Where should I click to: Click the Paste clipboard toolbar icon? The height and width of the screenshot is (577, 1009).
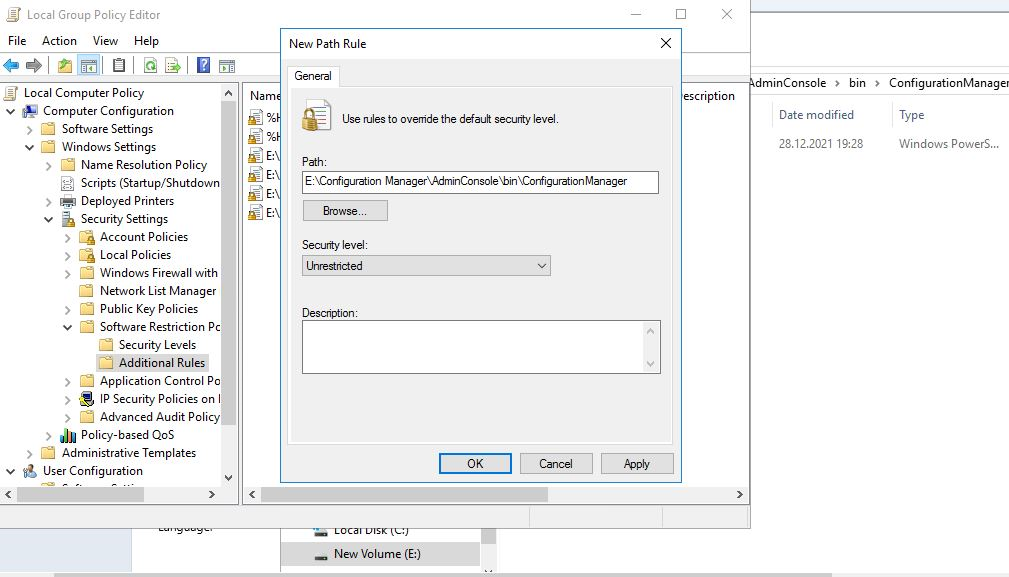119,65
